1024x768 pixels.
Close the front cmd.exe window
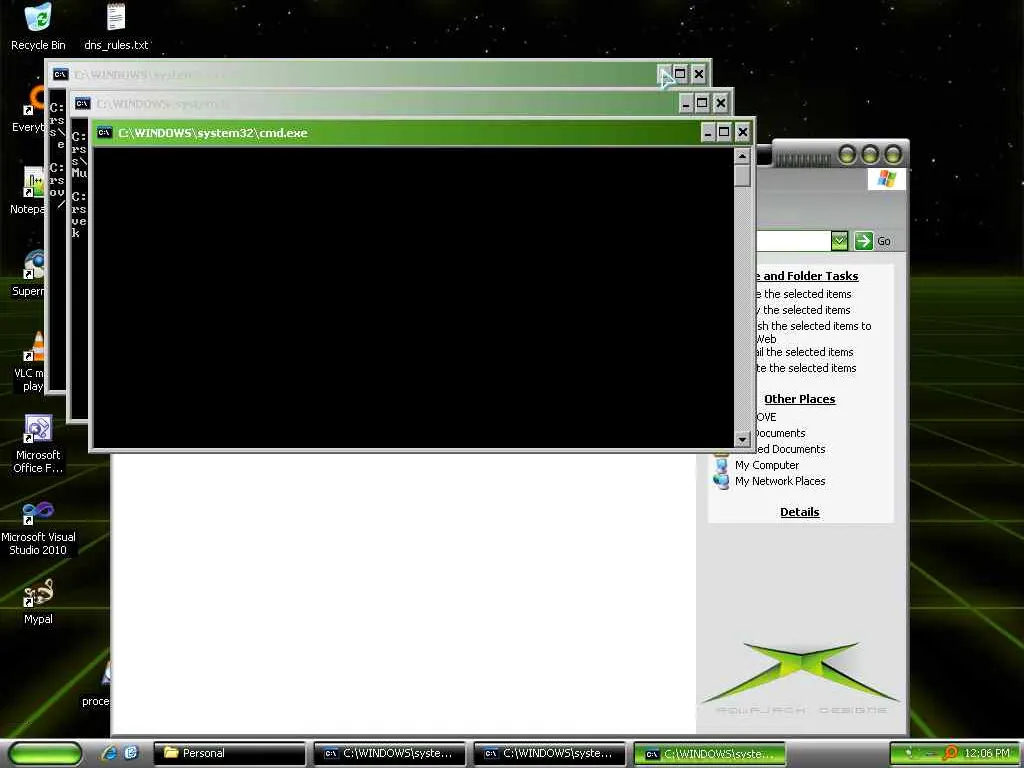(743, 133)
